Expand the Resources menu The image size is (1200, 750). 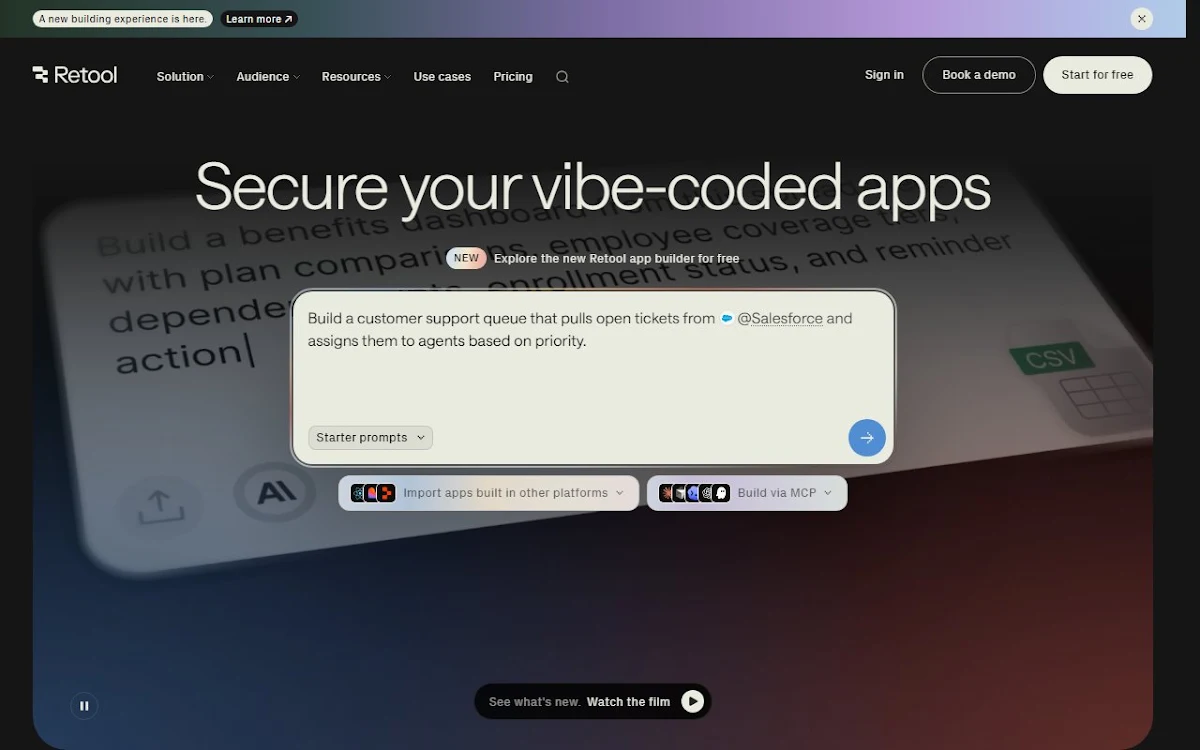356,77
